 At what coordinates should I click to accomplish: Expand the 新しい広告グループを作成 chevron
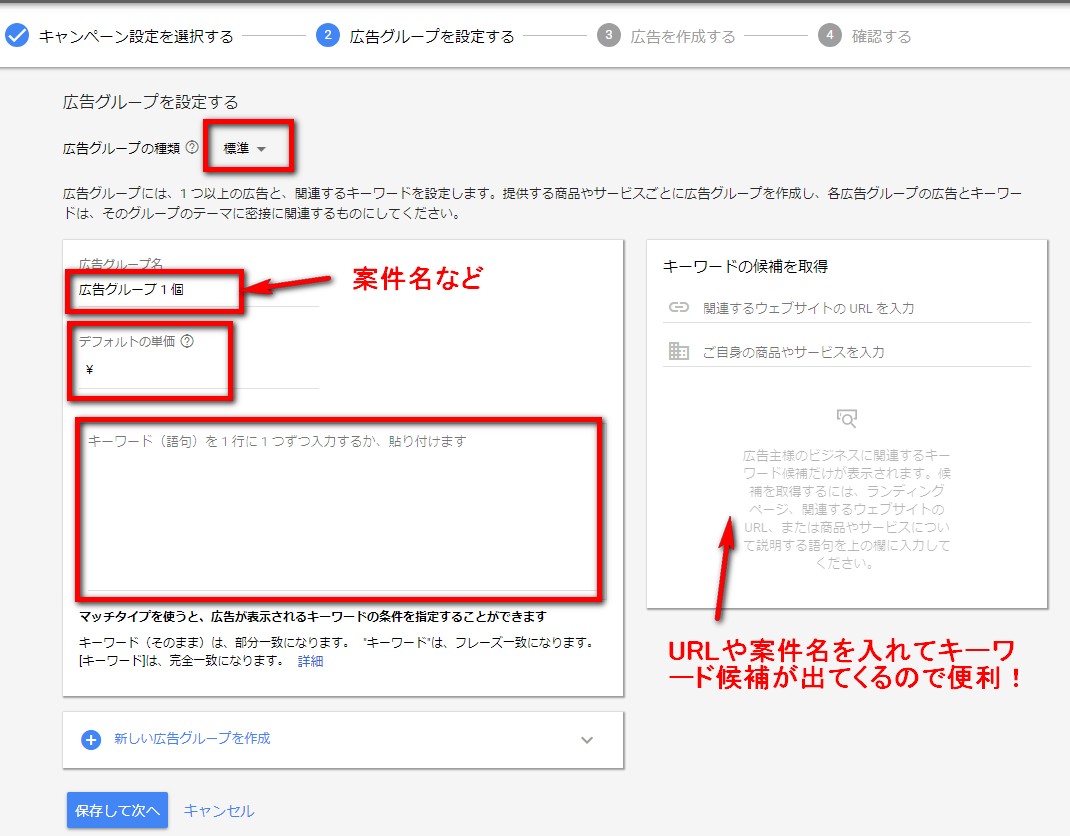click(x=587, y=740)
